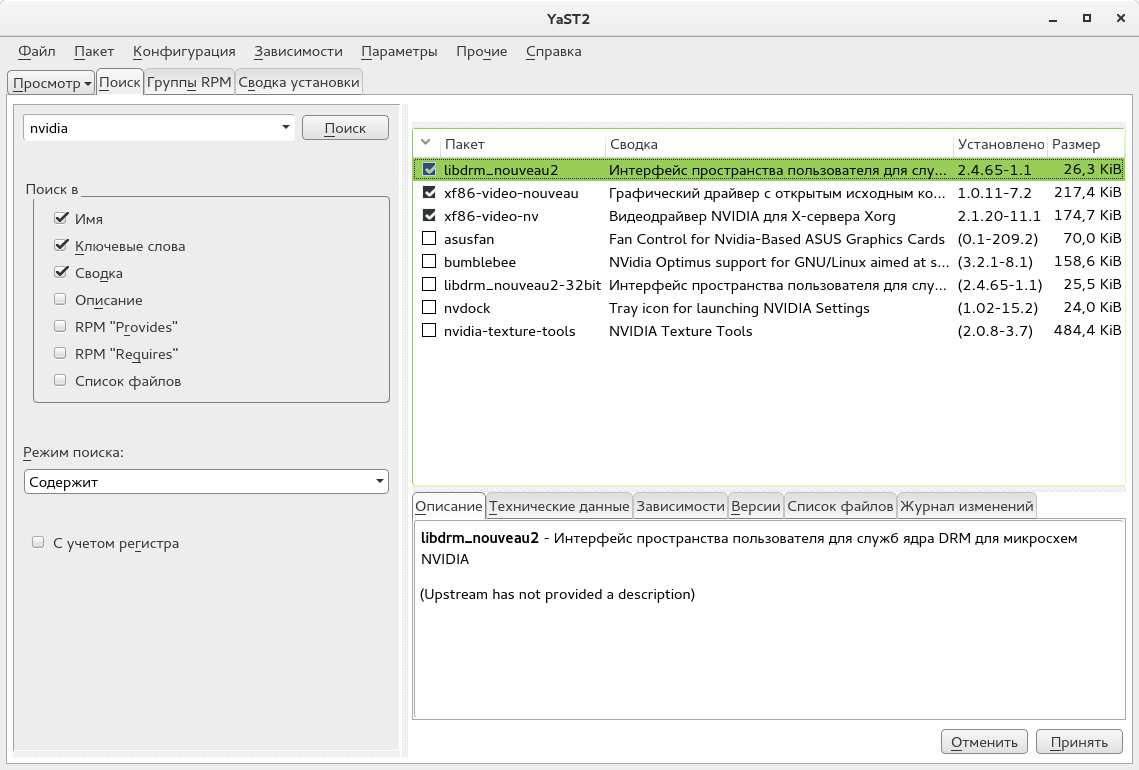Viewport: 1139px width, 770px height.
Task: Open the Зависимости menu
Action: (298, 51)
